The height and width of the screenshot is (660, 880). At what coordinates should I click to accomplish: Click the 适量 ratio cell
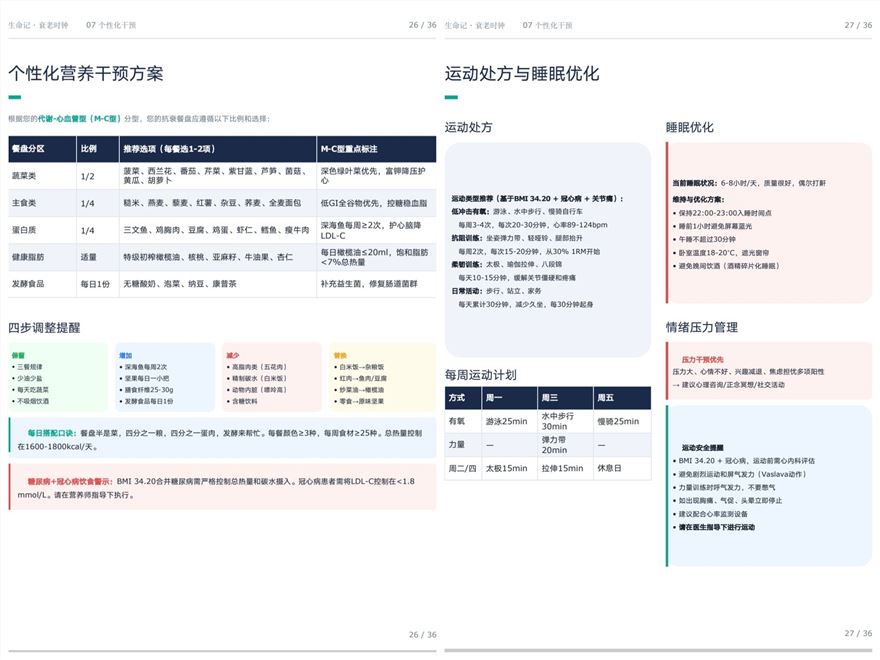88,256
